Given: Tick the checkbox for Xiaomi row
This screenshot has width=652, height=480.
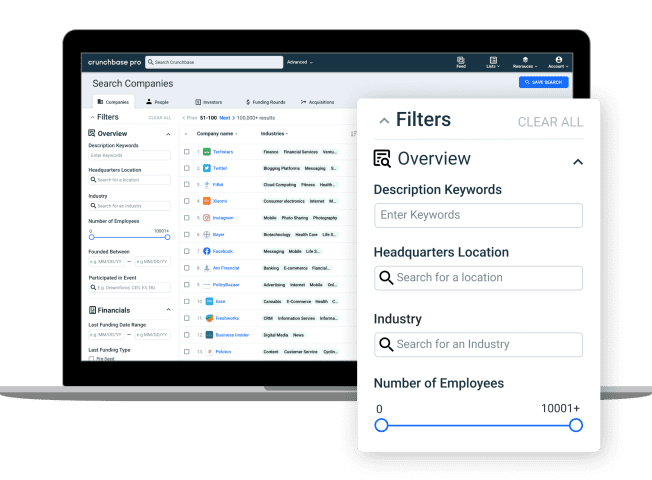Looking at the screenshot, I should point(187,201).
